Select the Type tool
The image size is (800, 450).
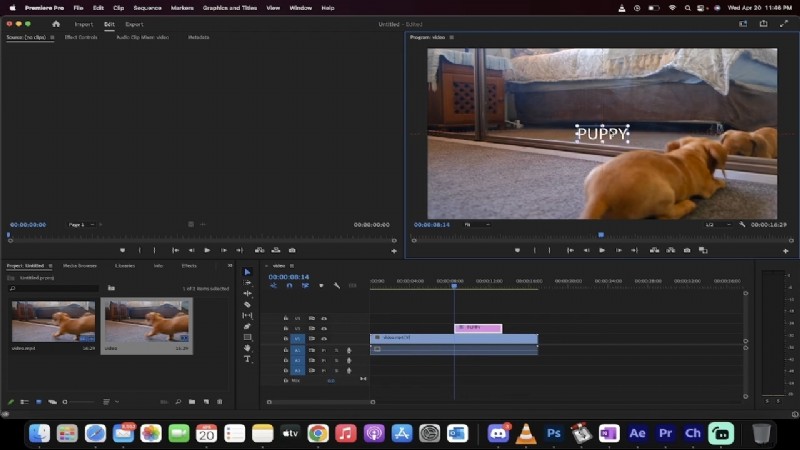(247, 359)
